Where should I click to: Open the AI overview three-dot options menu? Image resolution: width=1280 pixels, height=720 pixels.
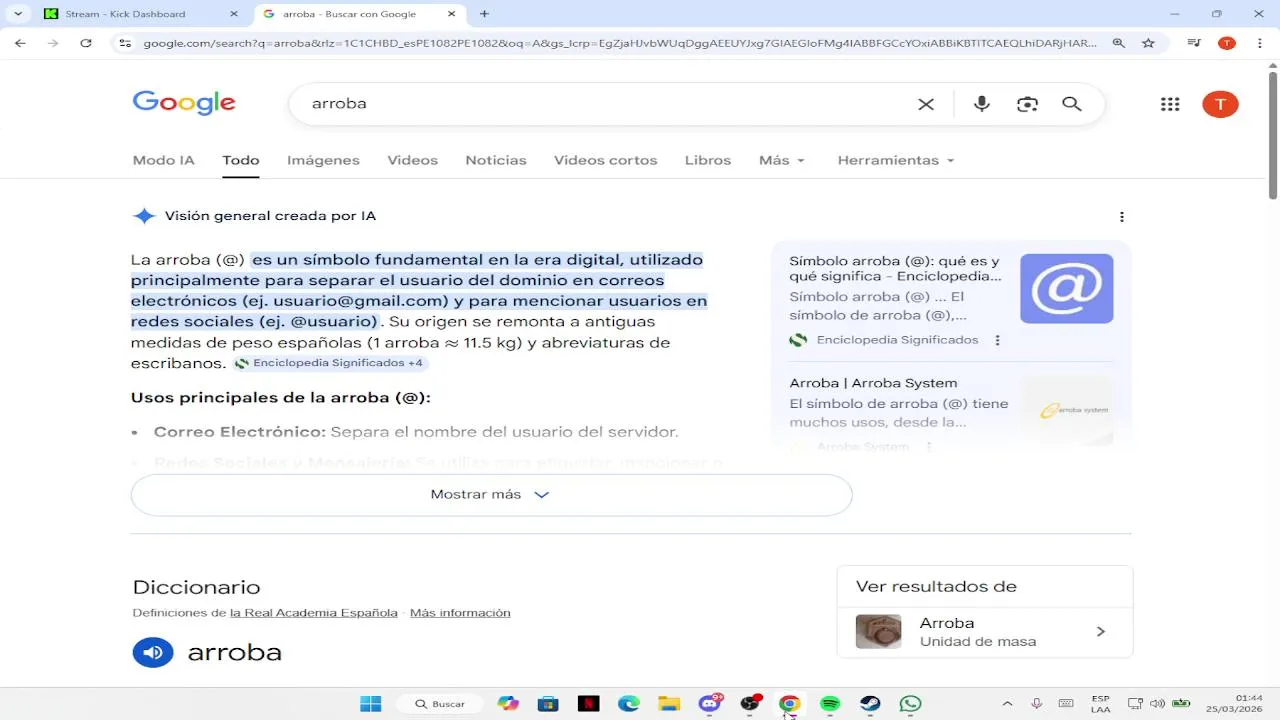(x=1122, y=217)
